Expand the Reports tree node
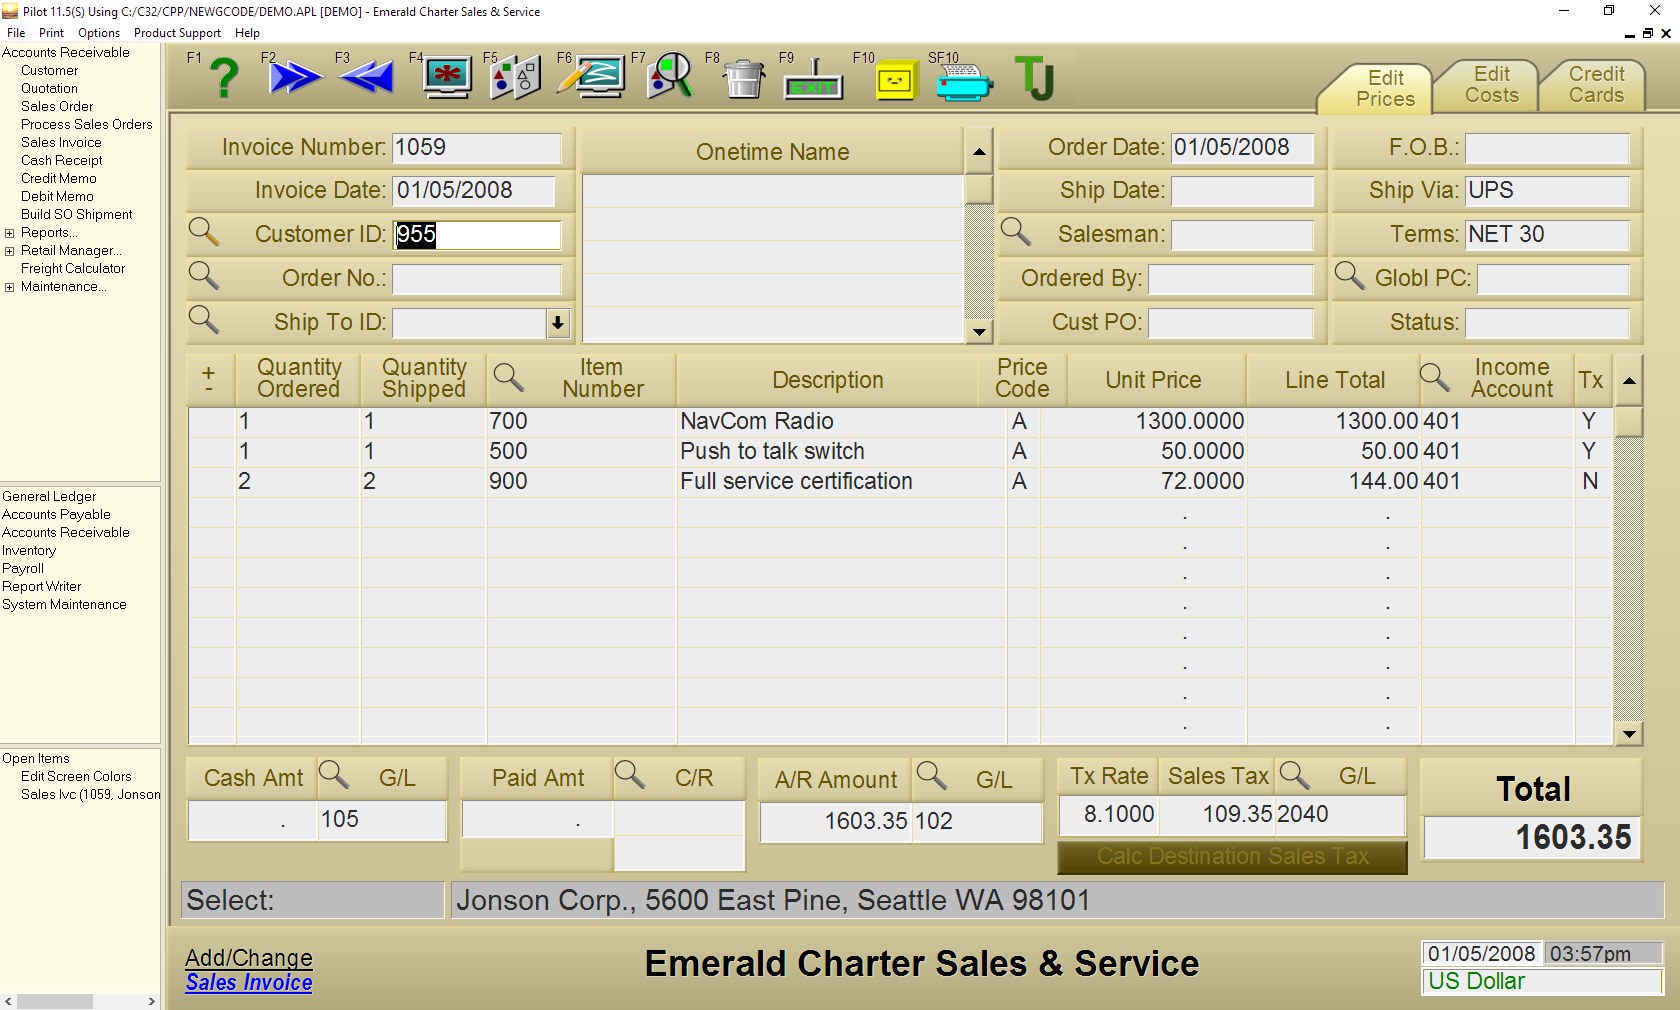The height and width of the screenshot is (1010, 1680). [10, 233]
